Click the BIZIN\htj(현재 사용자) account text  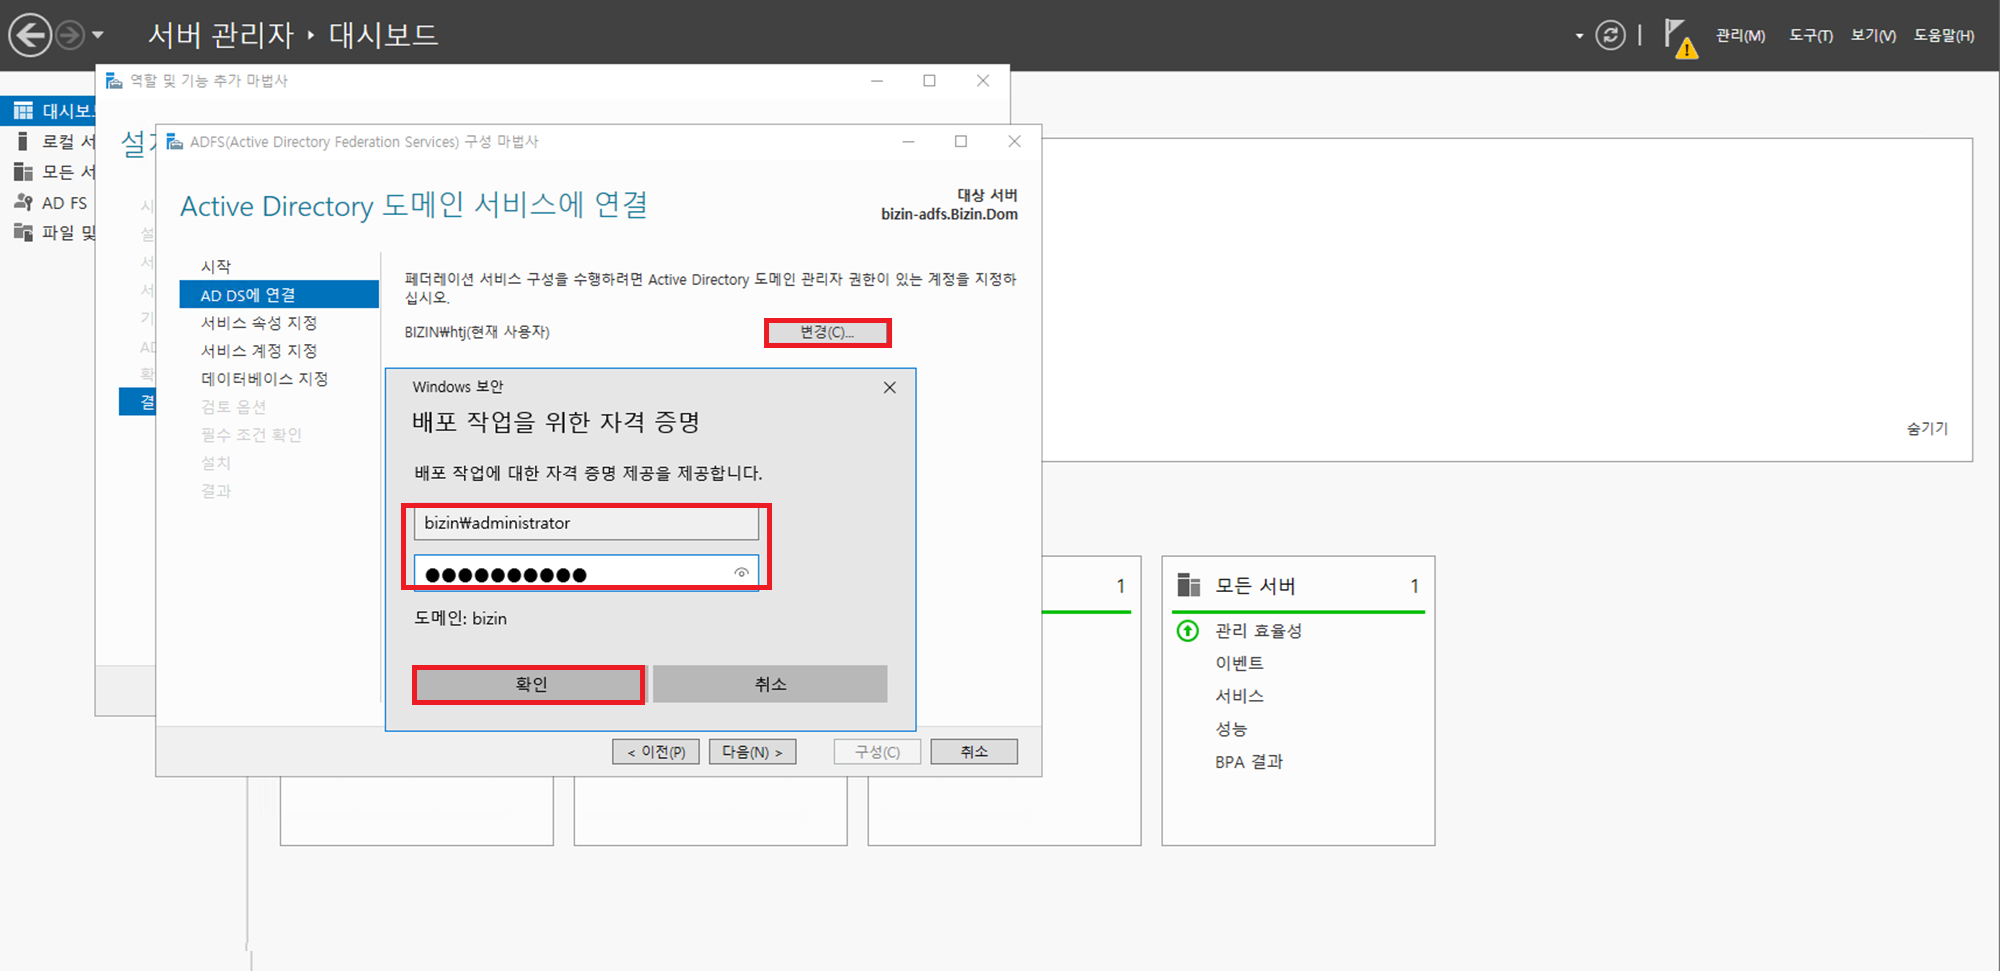477,333
